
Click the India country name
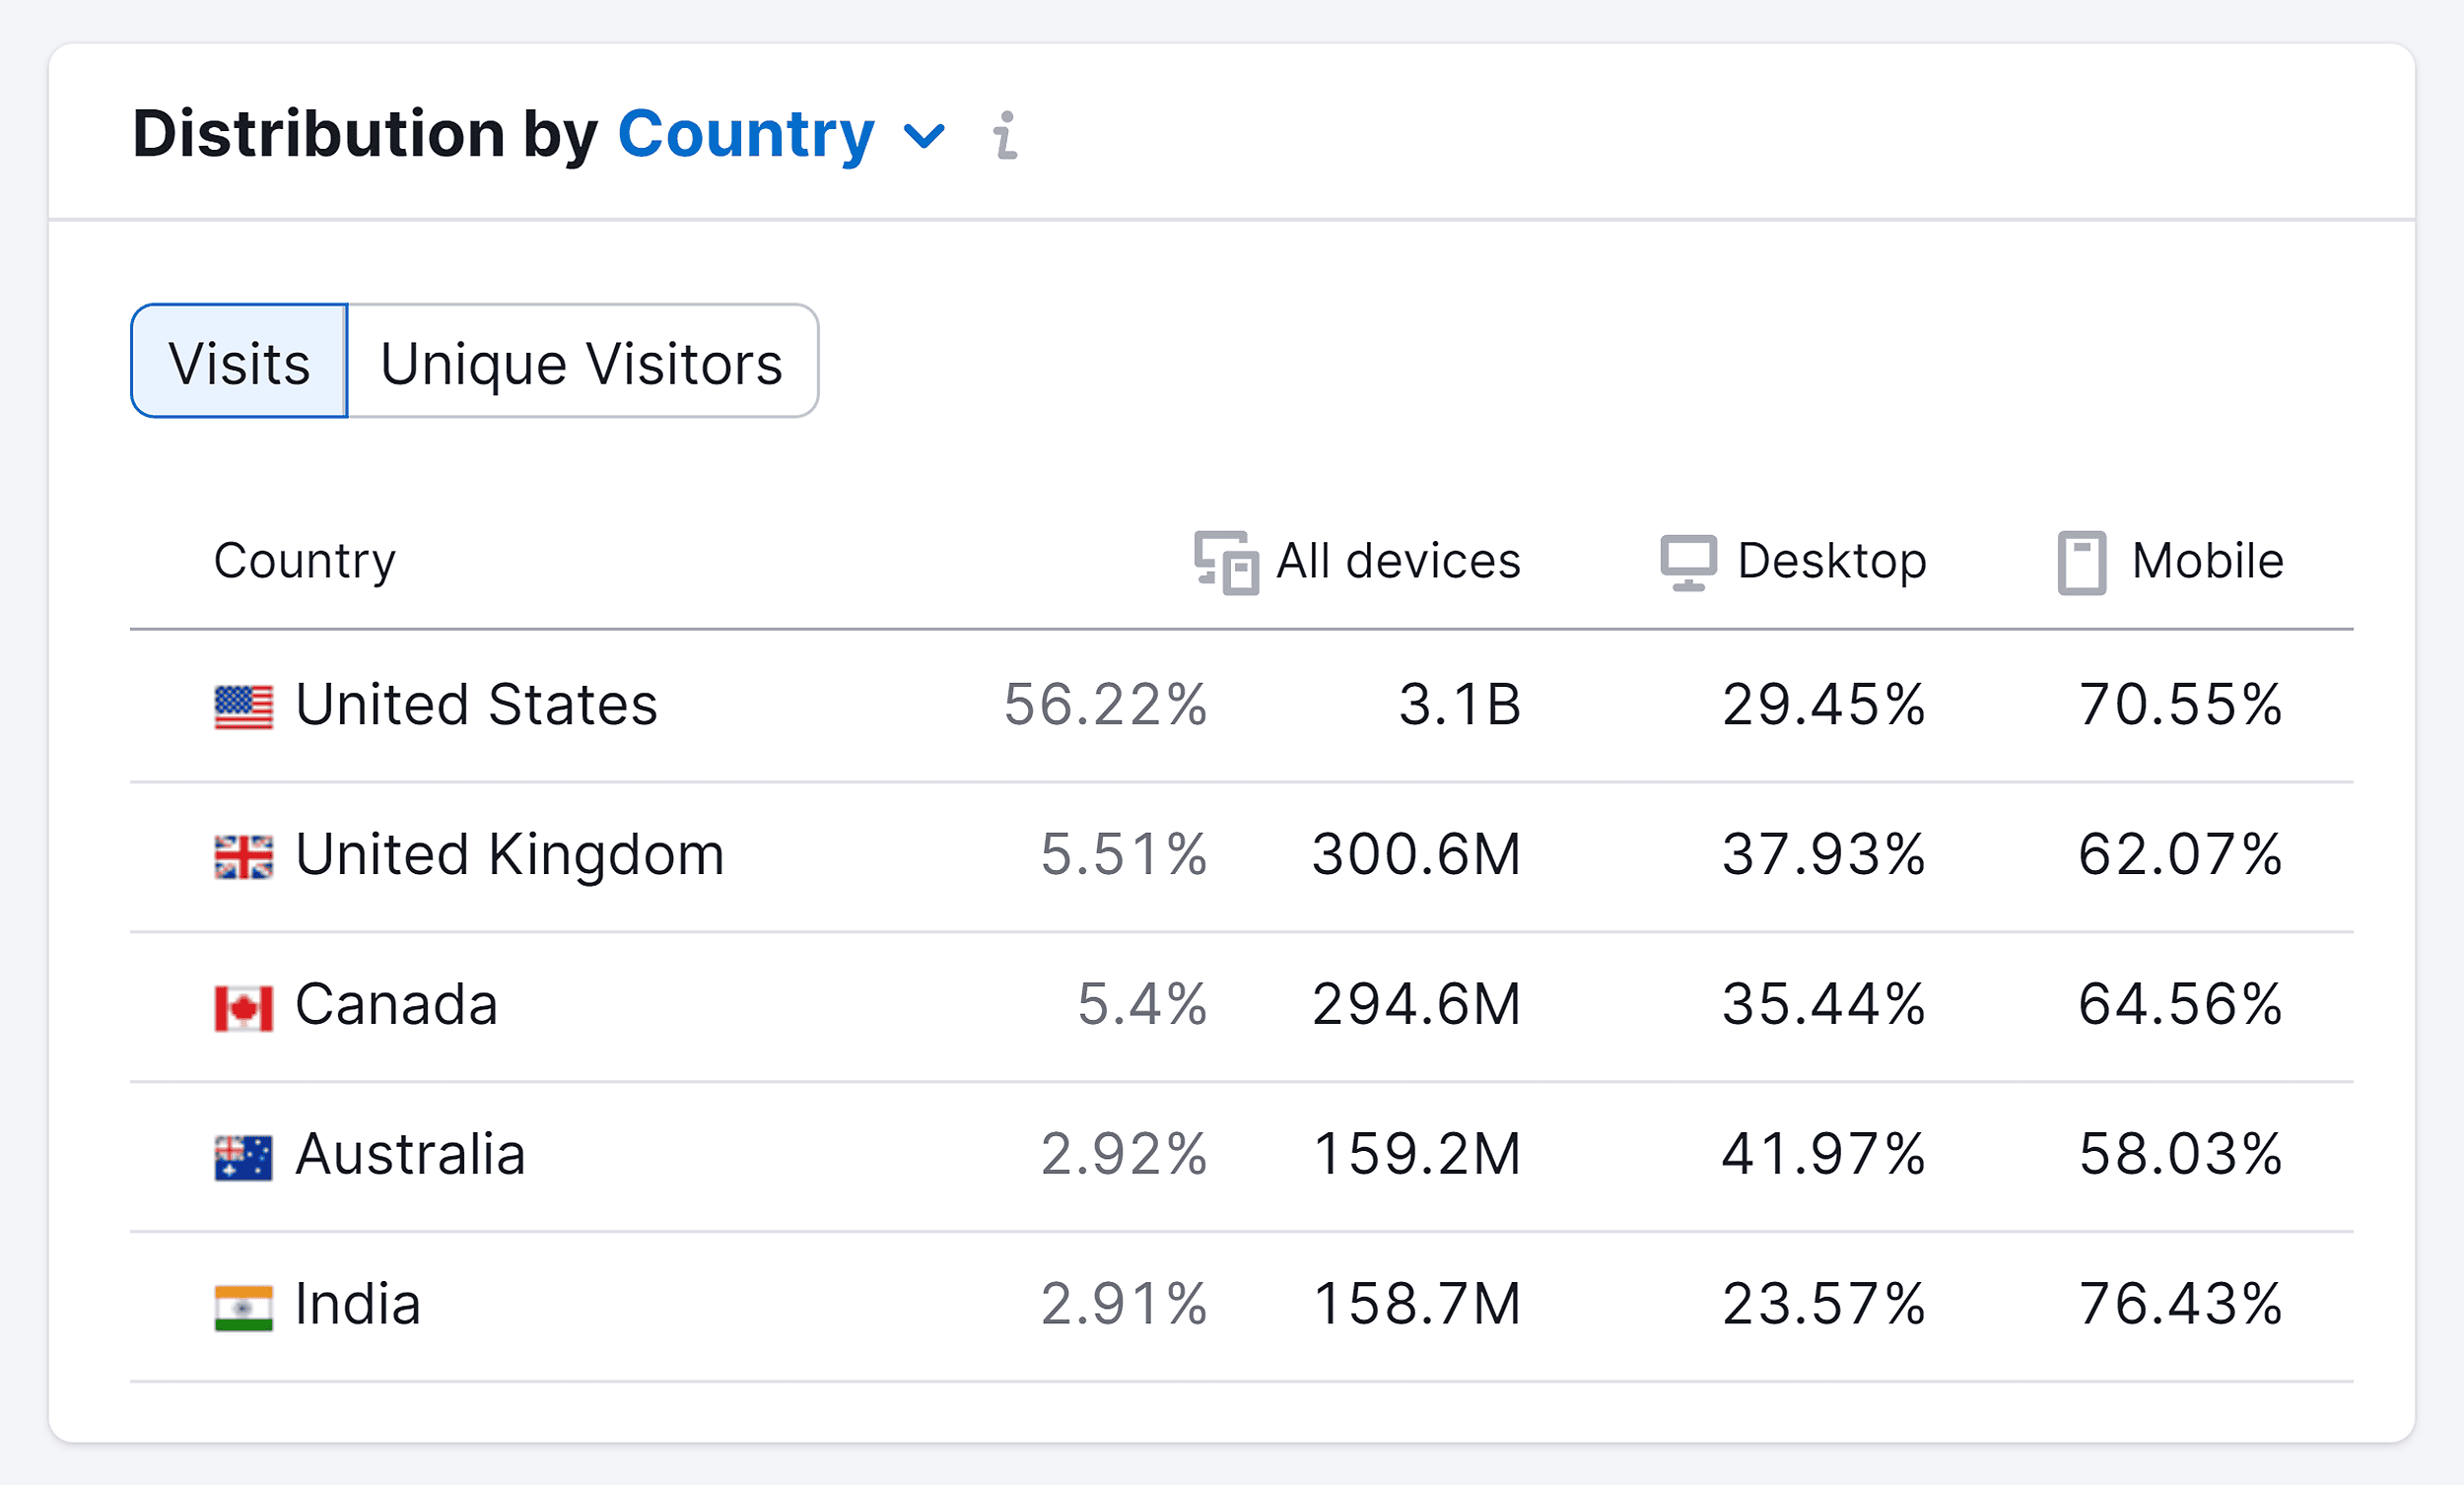pos(358,1304)
